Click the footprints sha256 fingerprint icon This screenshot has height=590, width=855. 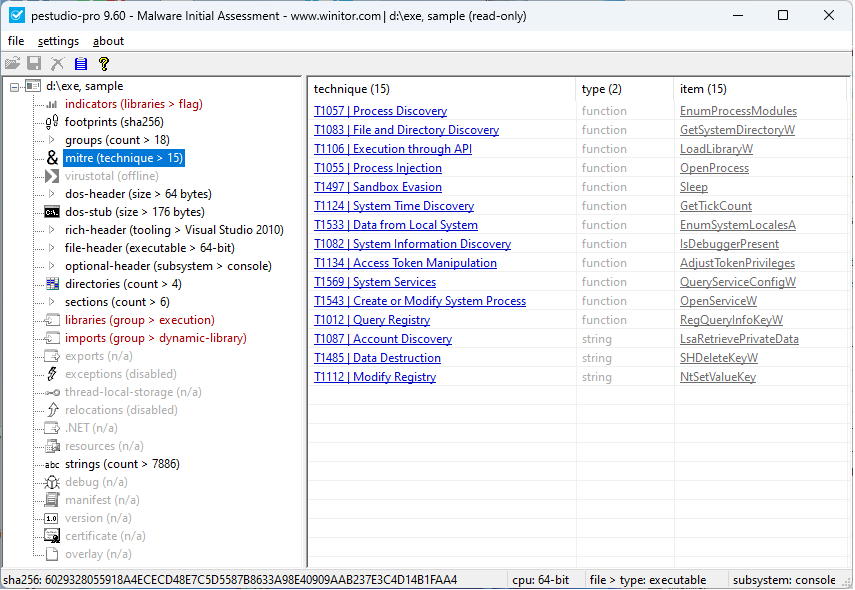tap(51, 122)
